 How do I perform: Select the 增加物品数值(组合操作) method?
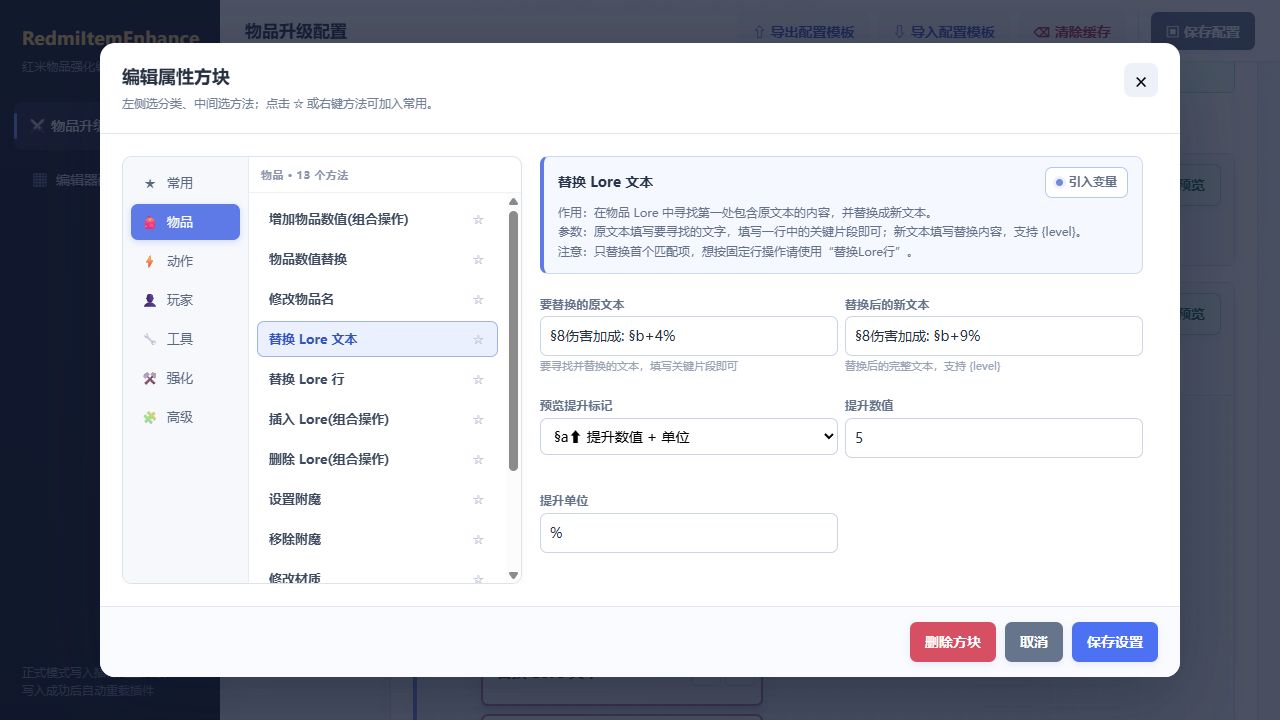coord(377,219)
